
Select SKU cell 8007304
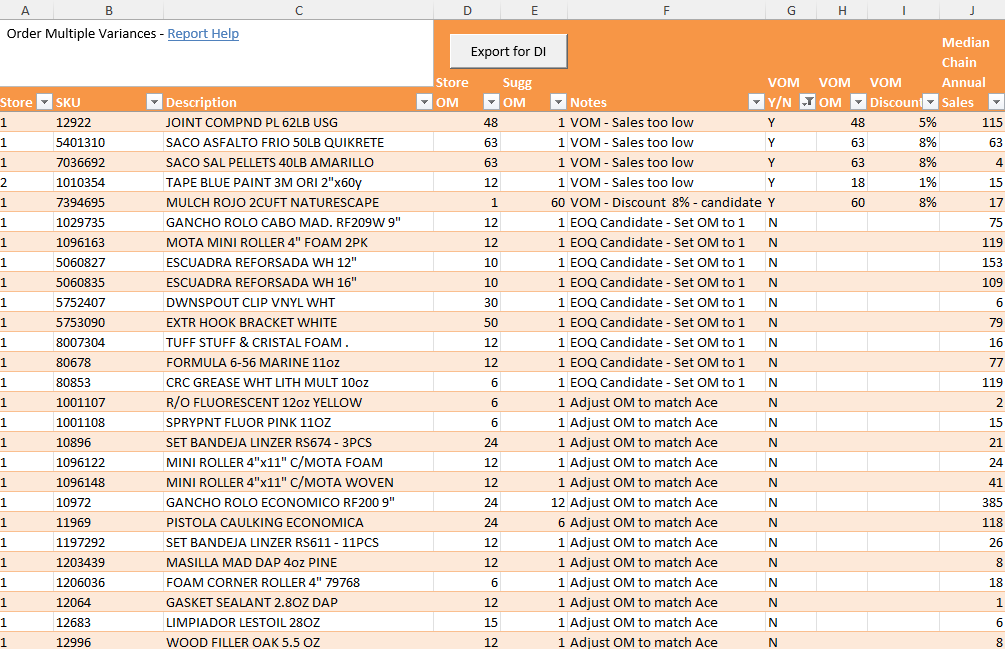pyautogui.click(x=108, y=342)
